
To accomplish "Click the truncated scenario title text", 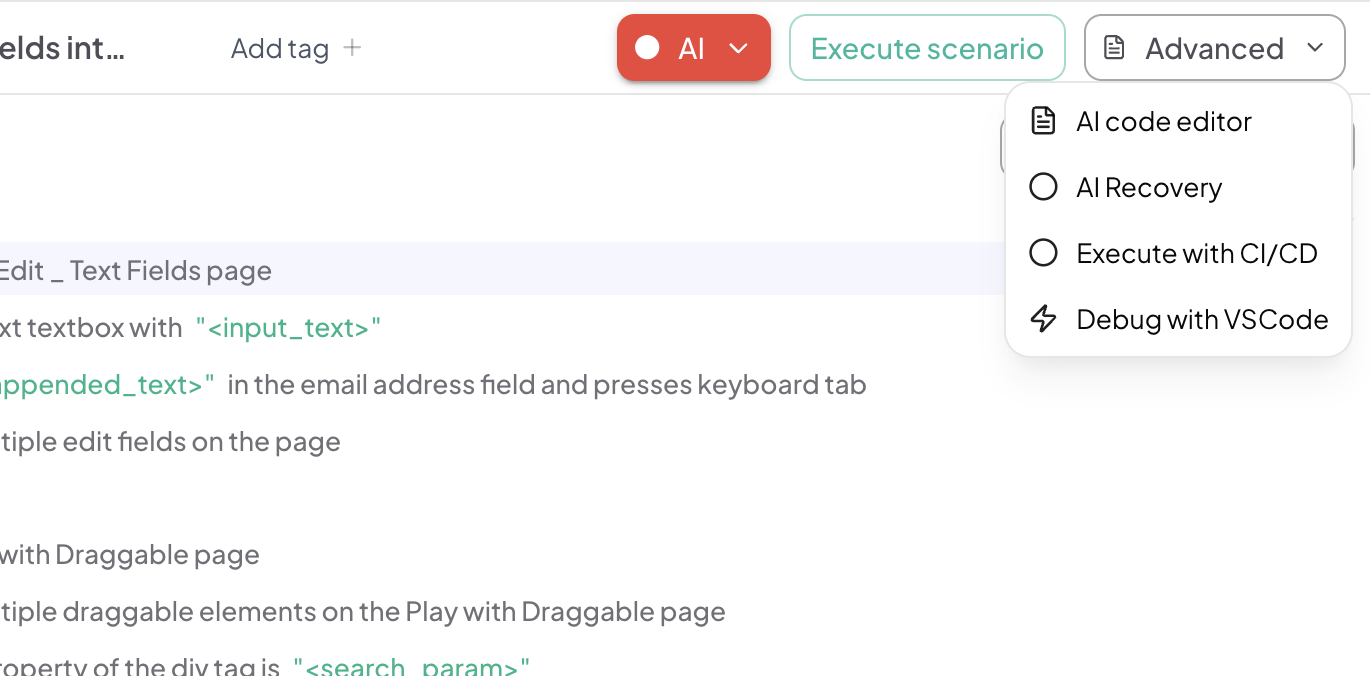I will 62,48.
